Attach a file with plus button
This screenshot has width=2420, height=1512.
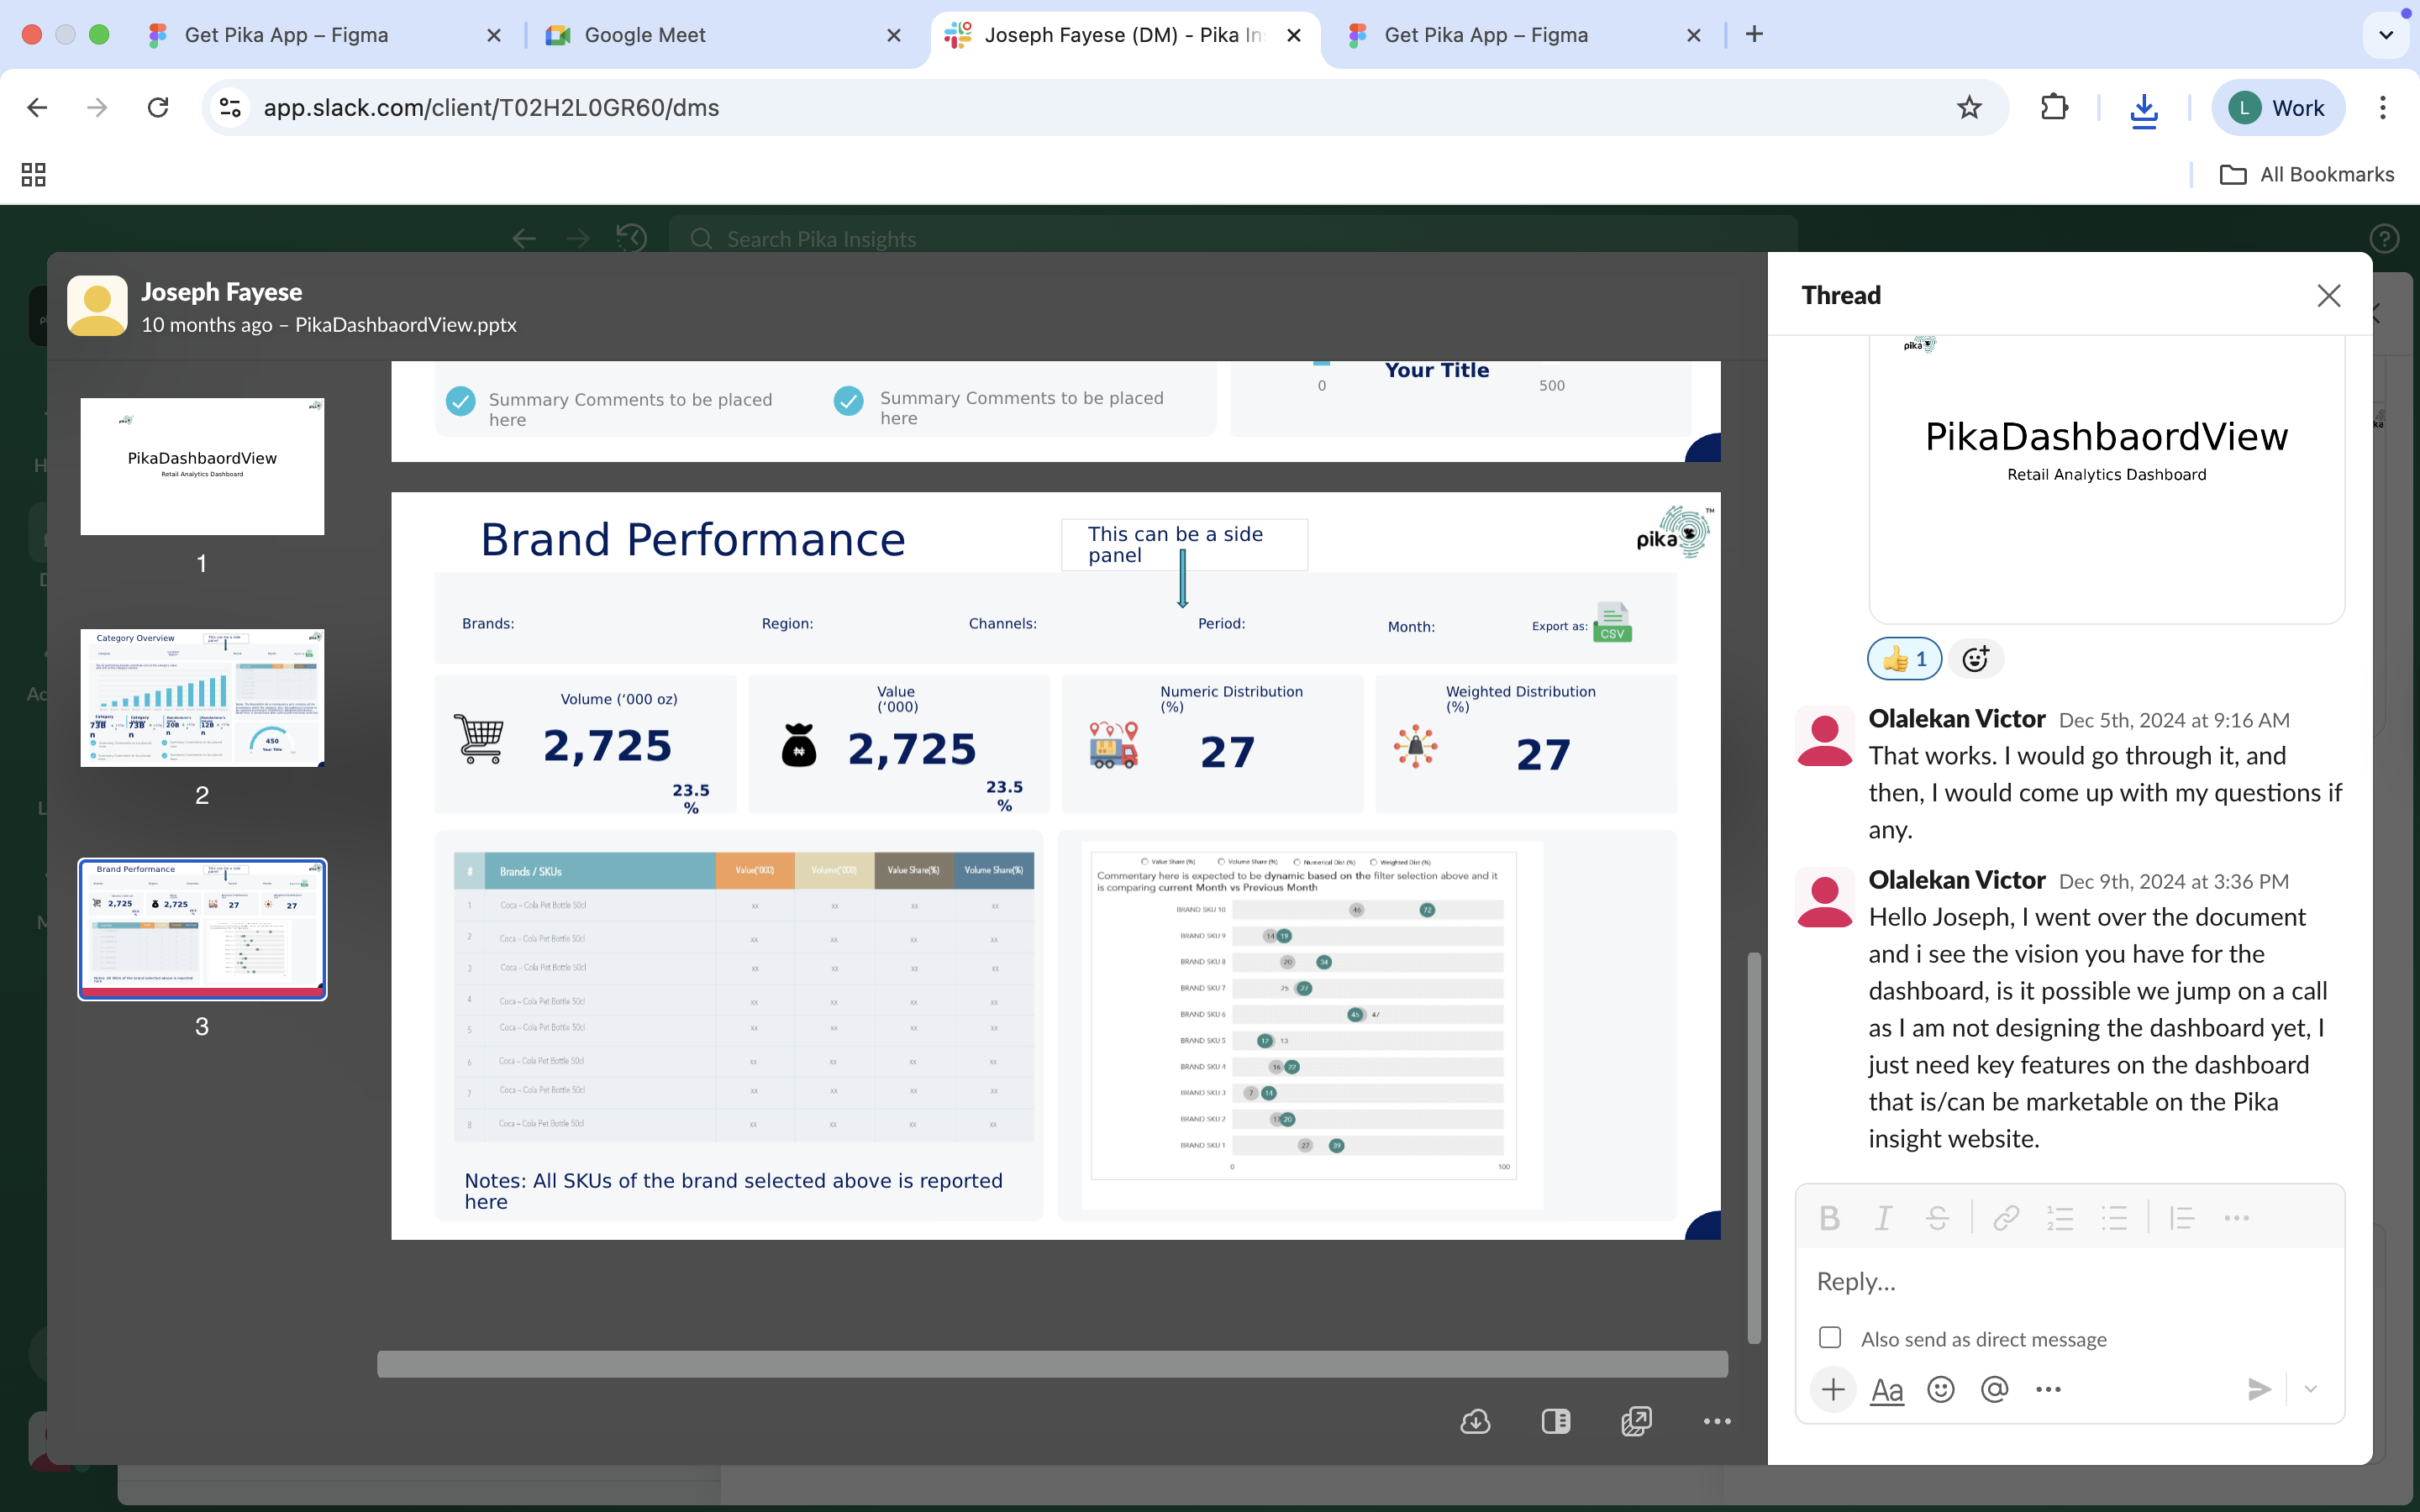click(x=1832, y=1389)
